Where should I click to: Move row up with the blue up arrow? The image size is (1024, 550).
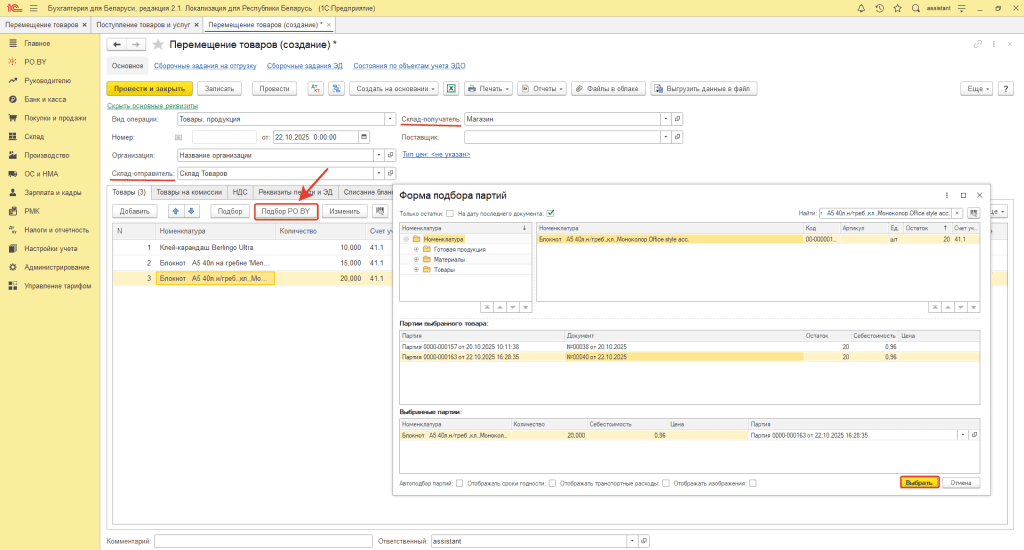(x=176, y=211)
